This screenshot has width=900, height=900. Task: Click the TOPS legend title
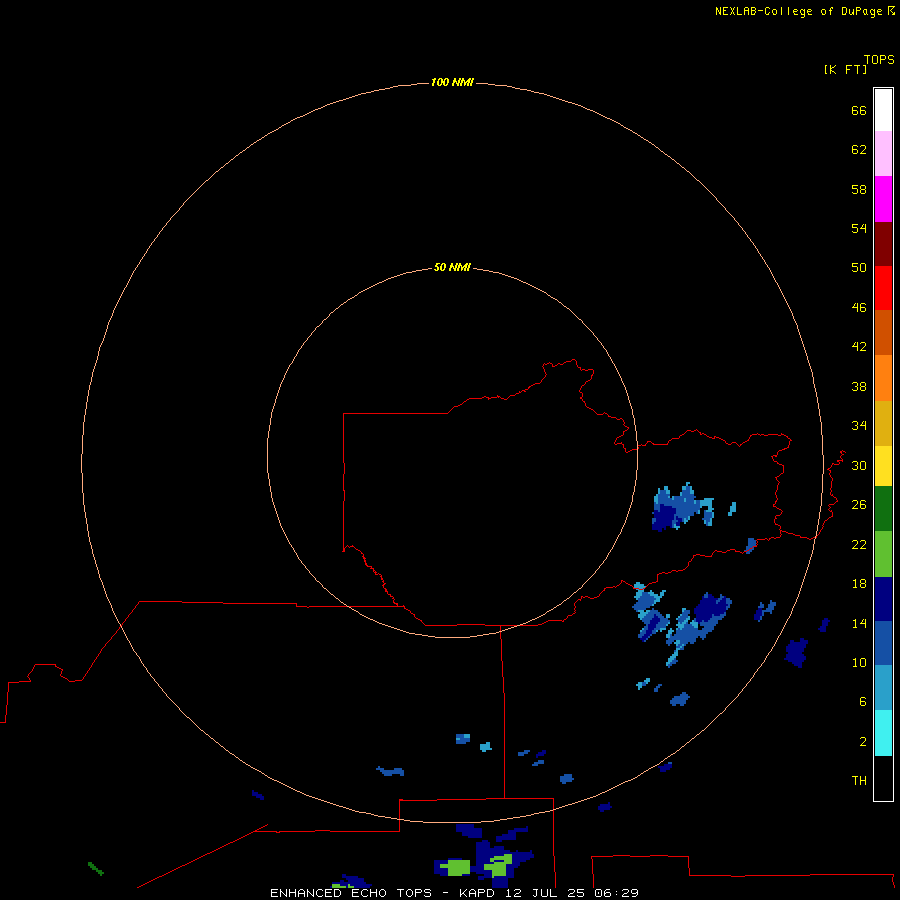click(879, 60)
